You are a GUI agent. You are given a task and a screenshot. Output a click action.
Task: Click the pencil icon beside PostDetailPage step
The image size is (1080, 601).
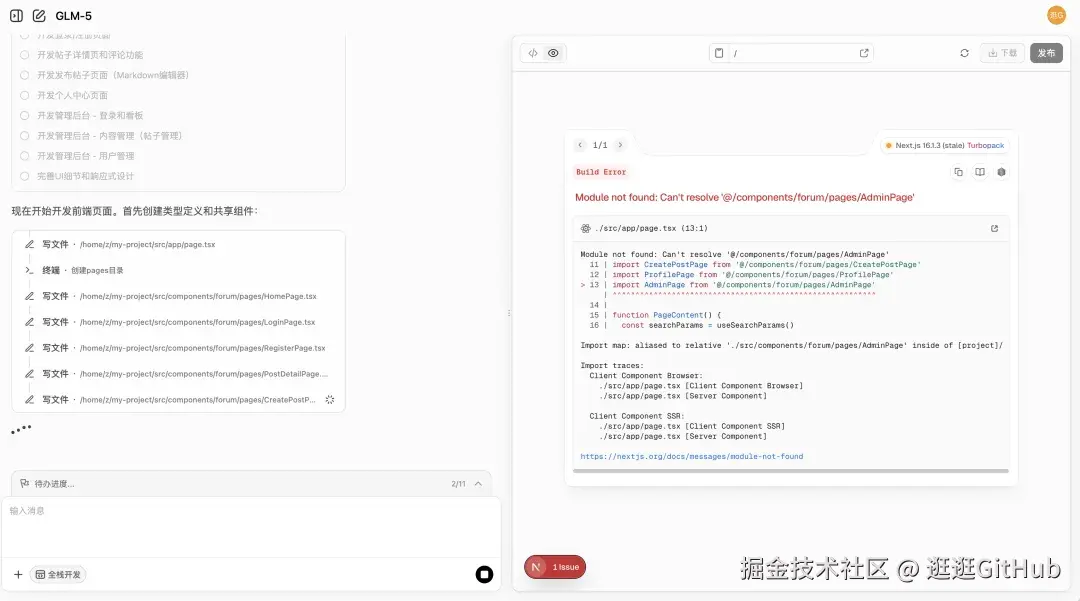coord(30,374)
